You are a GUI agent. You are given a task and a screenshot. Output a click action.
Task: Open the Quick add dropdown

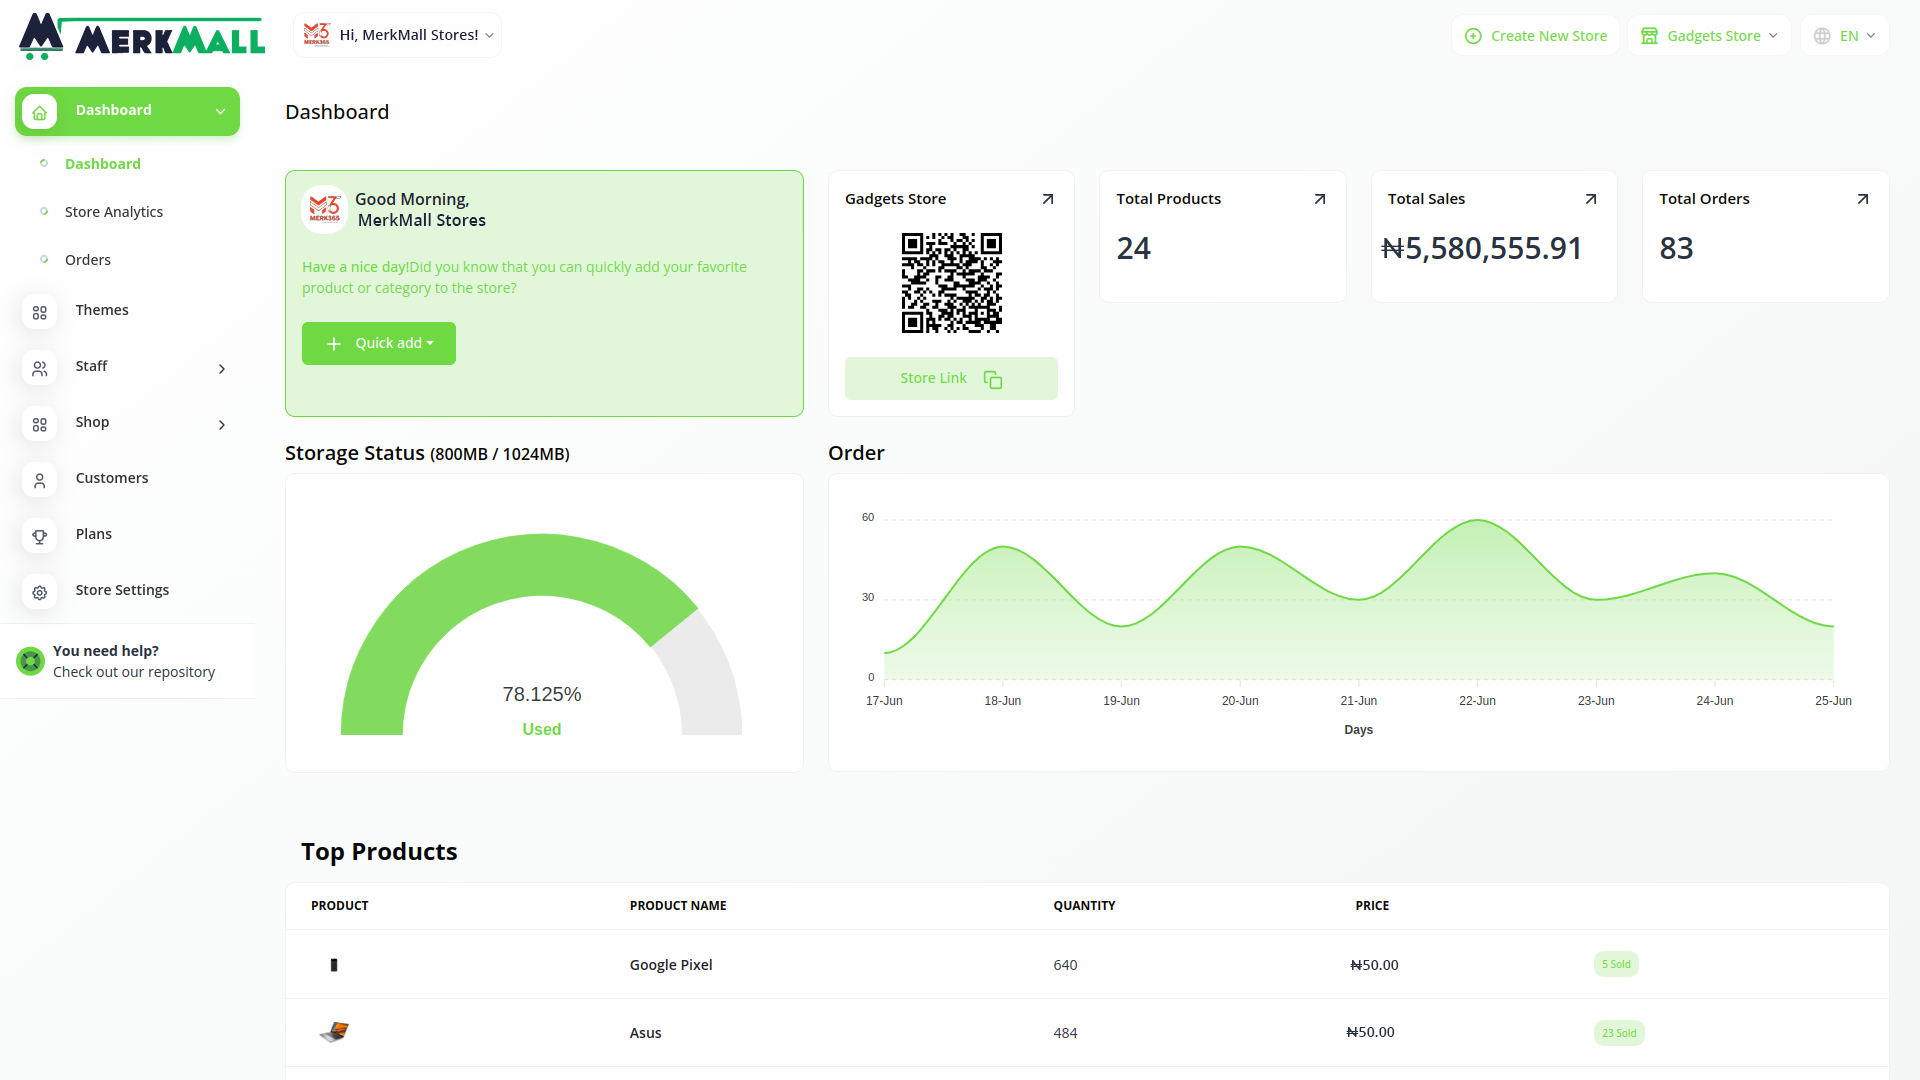pyautogui.click(x=378, y=343)
